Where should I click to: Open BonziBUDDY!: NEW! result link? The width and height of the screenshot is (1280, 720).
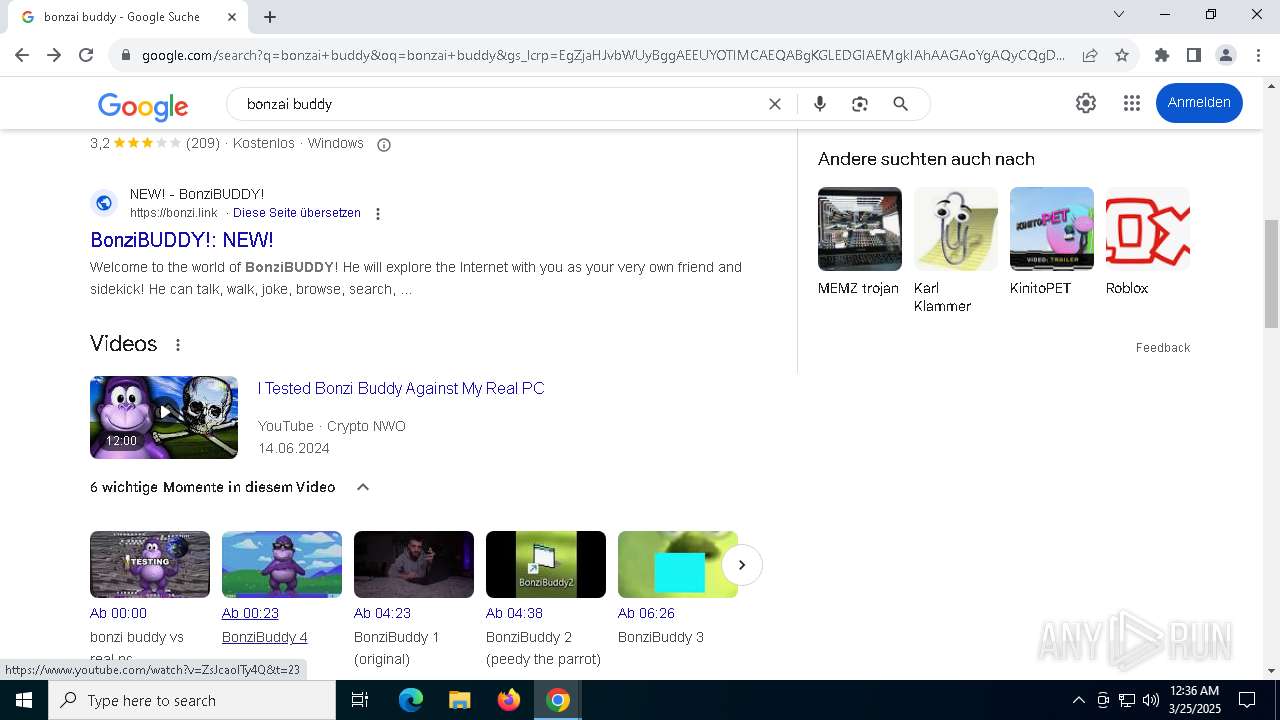pos(182,240)
